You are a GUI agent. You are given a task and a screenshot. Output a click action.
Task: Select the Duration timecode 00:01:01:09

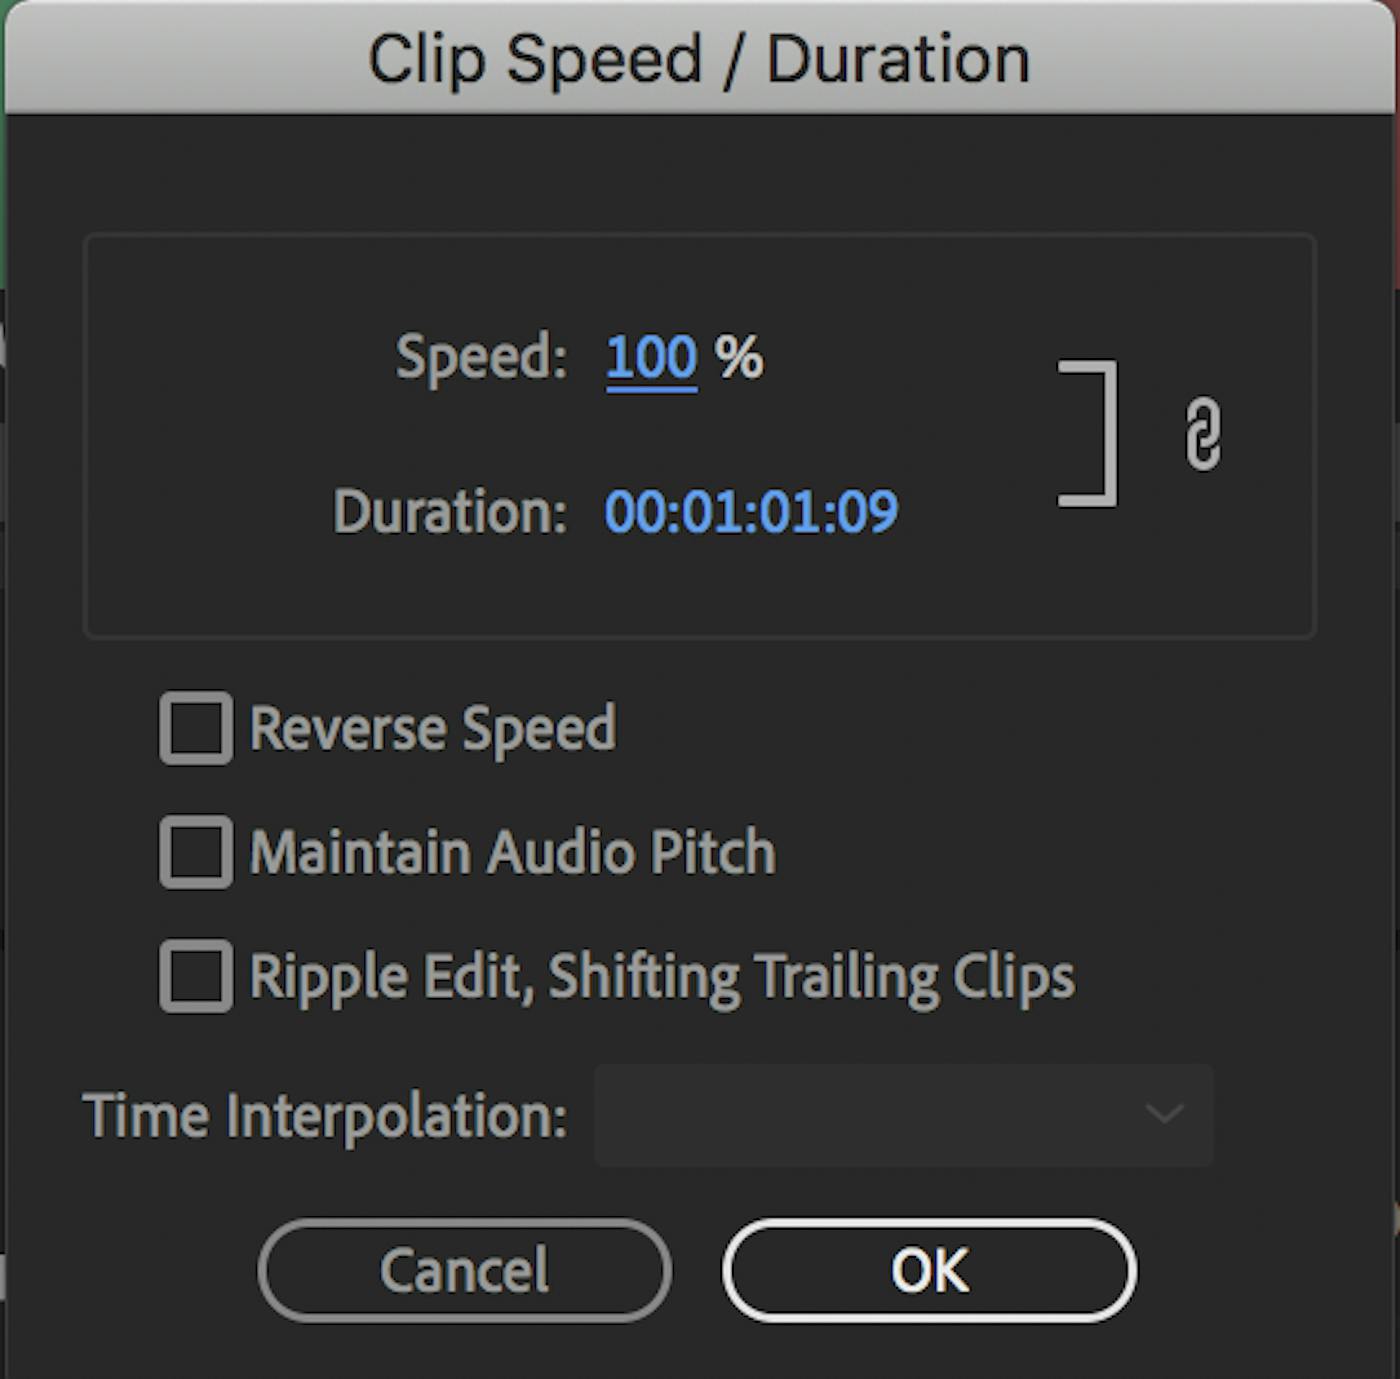[x=751, y=512]
